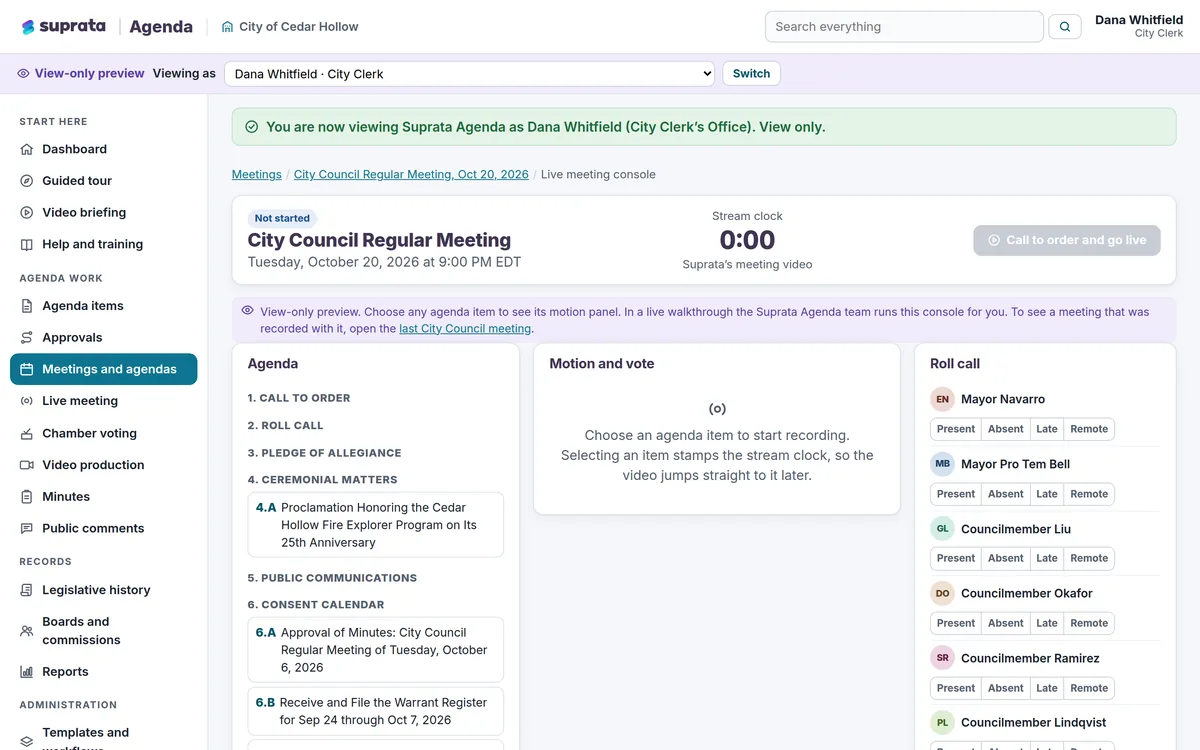The height and width of the screenshot is (750, 1200).
Task: Click the Boards and commissions people icon
Action: click(27, 631)
